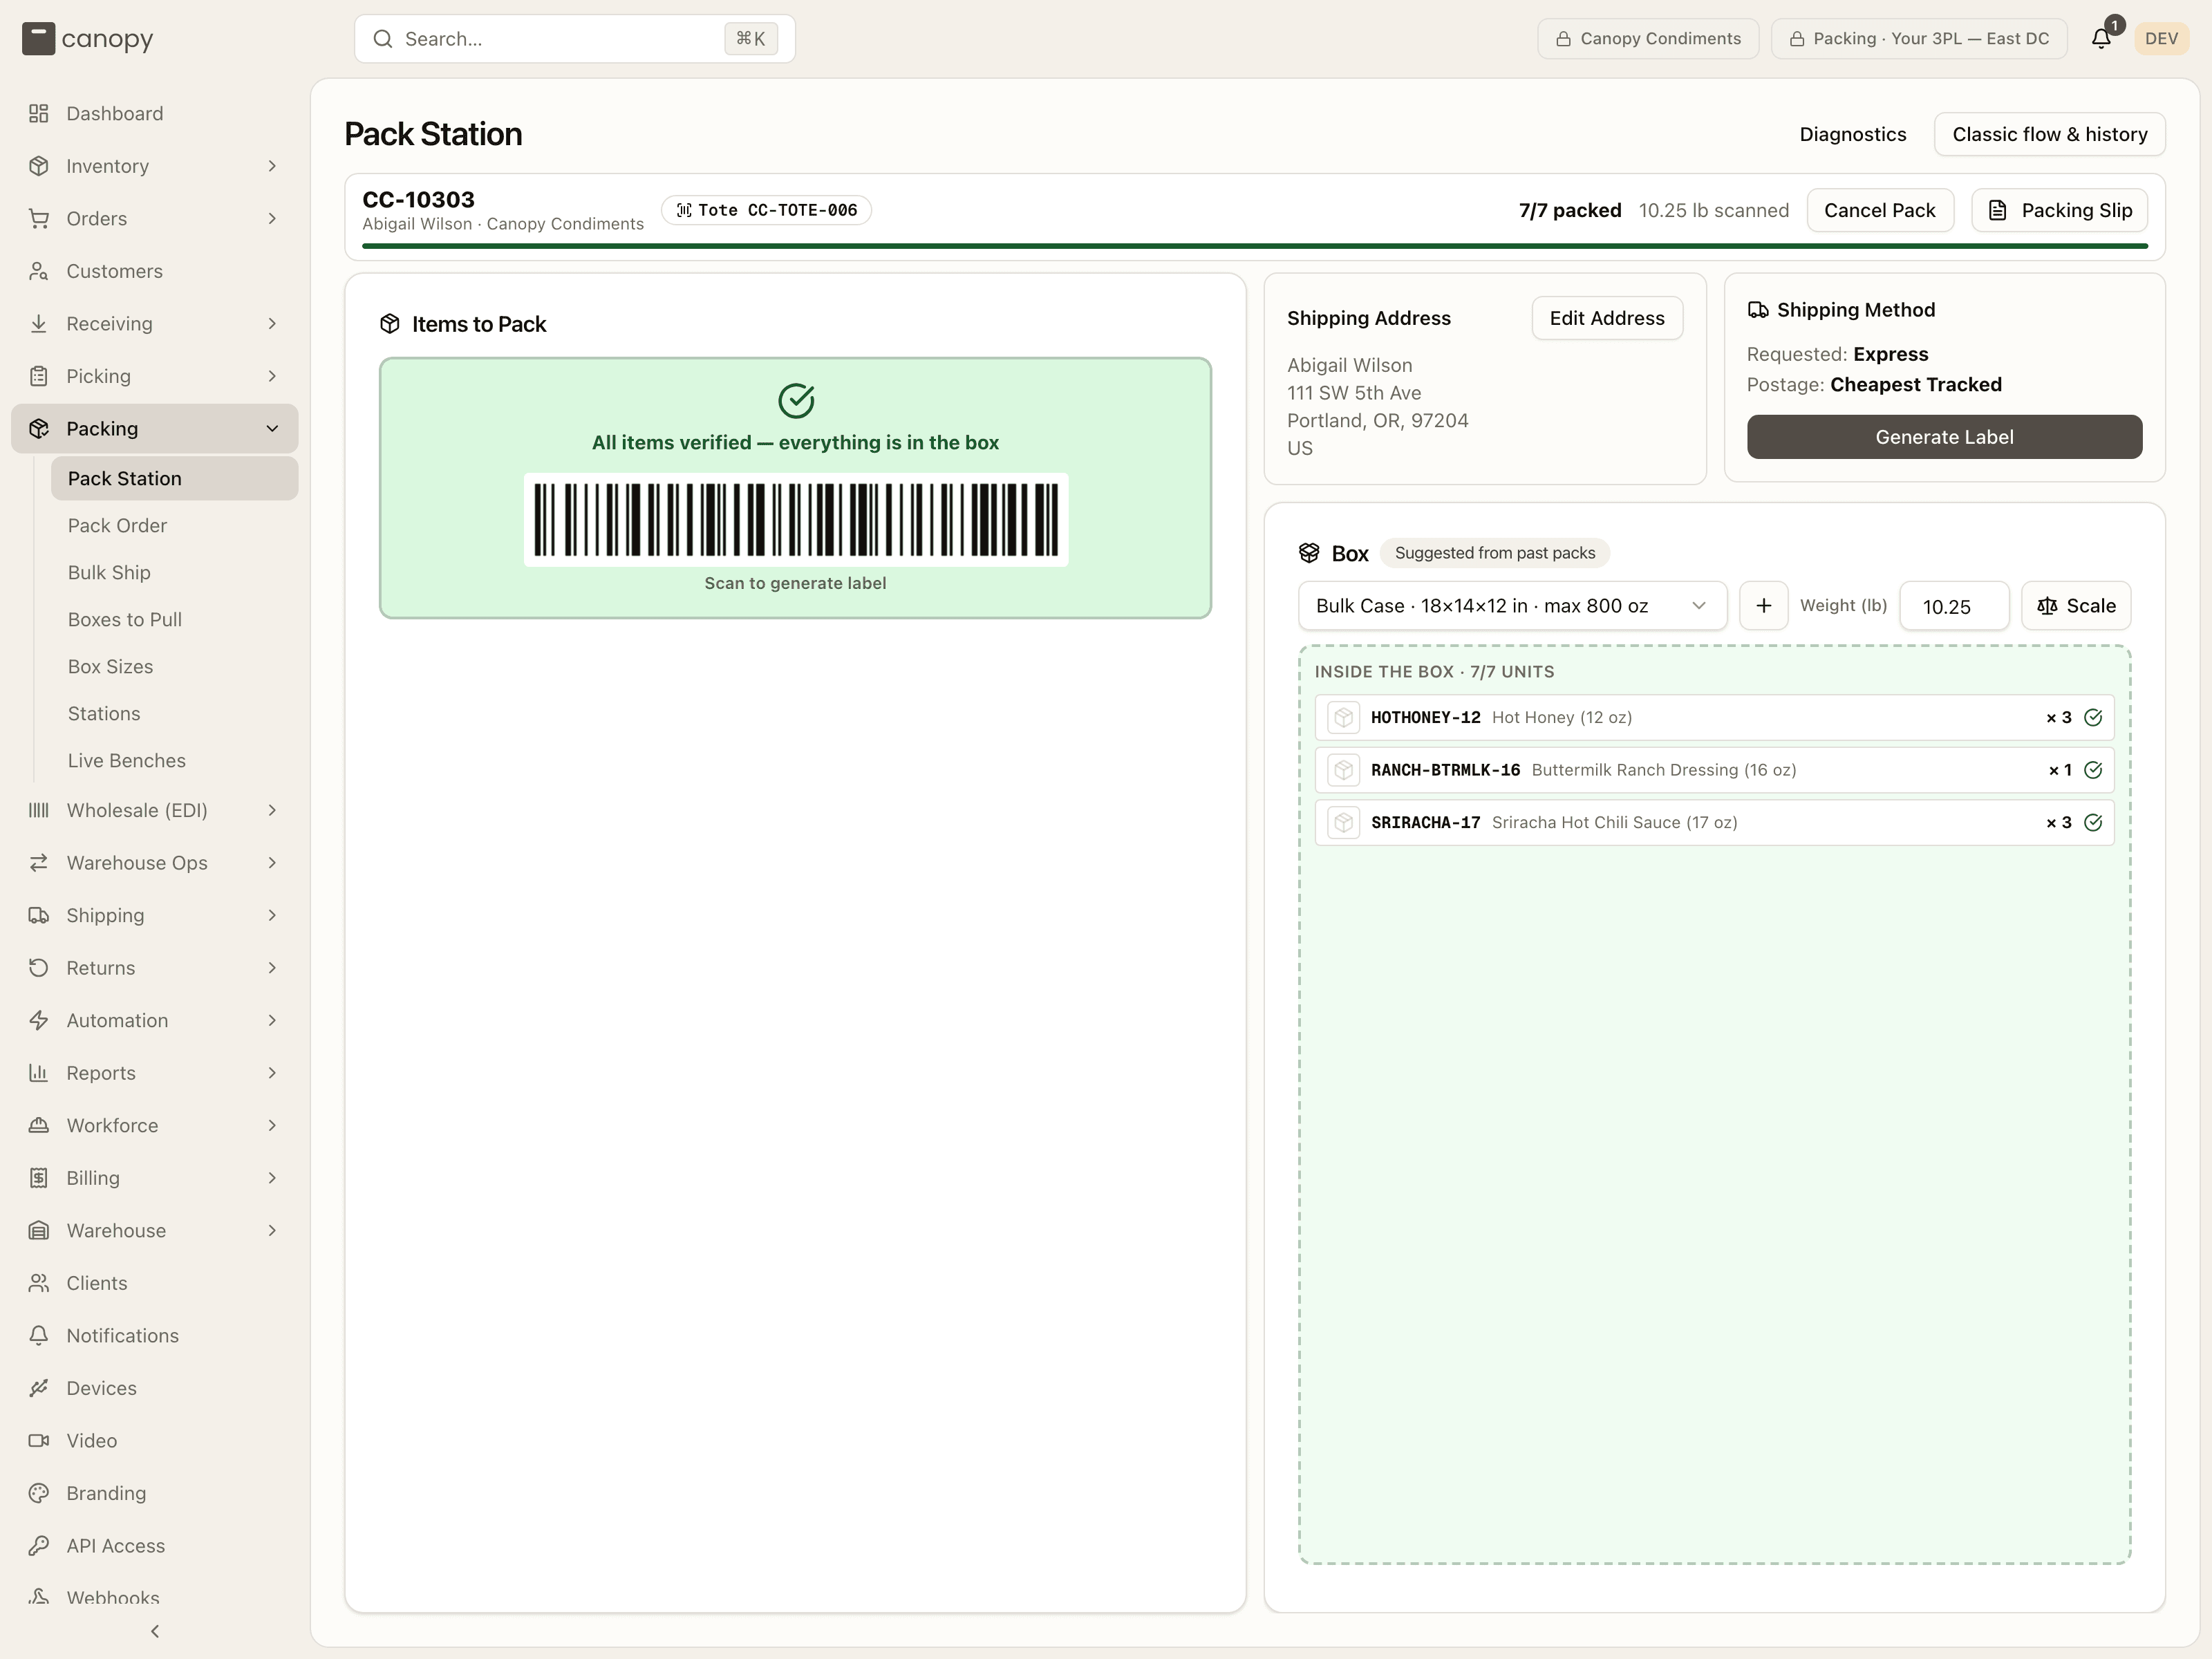Screen dimensions: 2212x1659
Task: Open the Diagnostics link
Action: (x=1852, y=134)
